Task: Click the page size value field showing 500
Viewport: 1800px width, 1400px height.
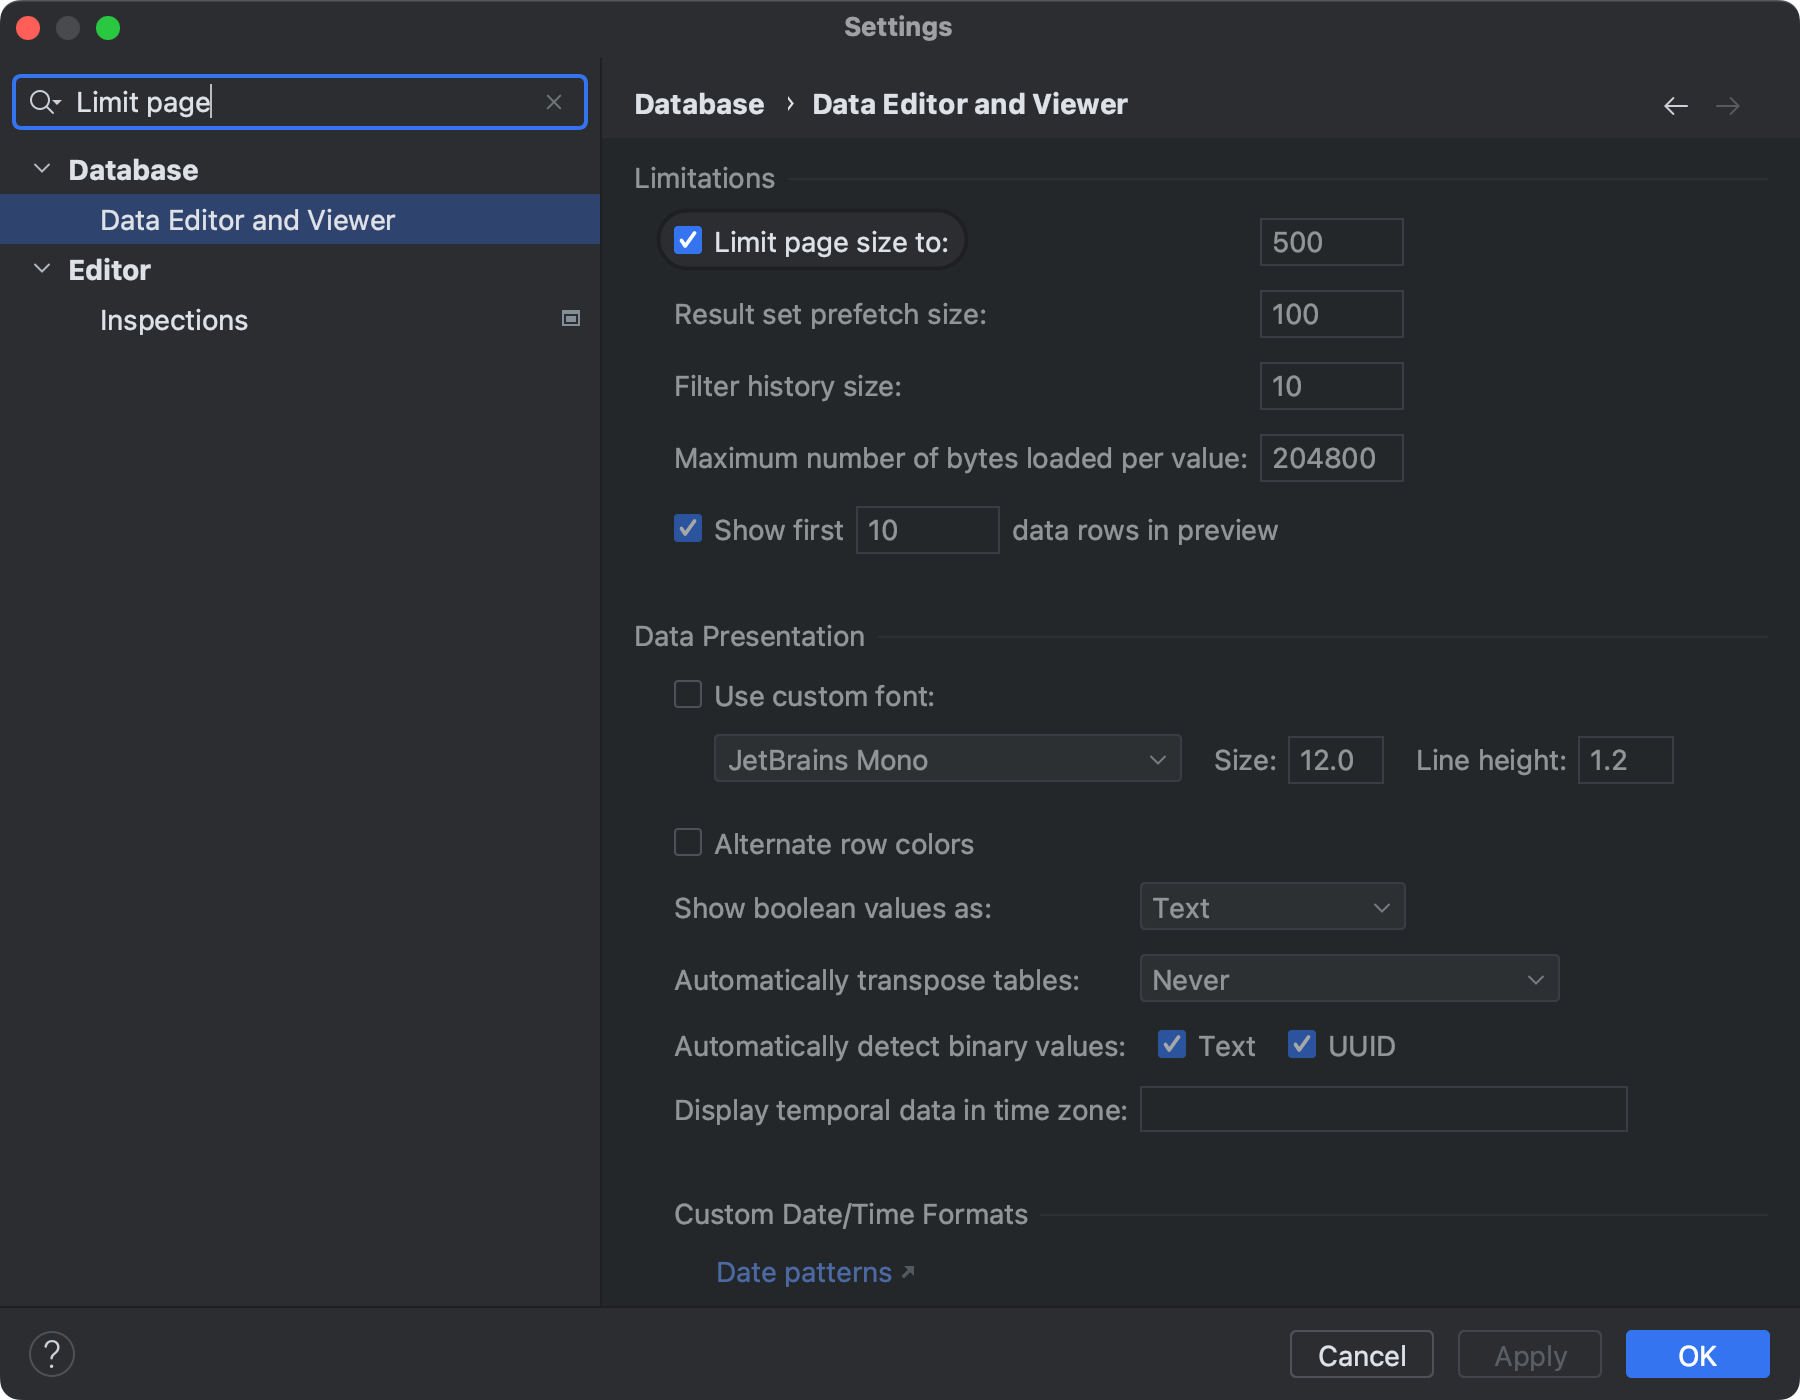Action: [1331, 241]
